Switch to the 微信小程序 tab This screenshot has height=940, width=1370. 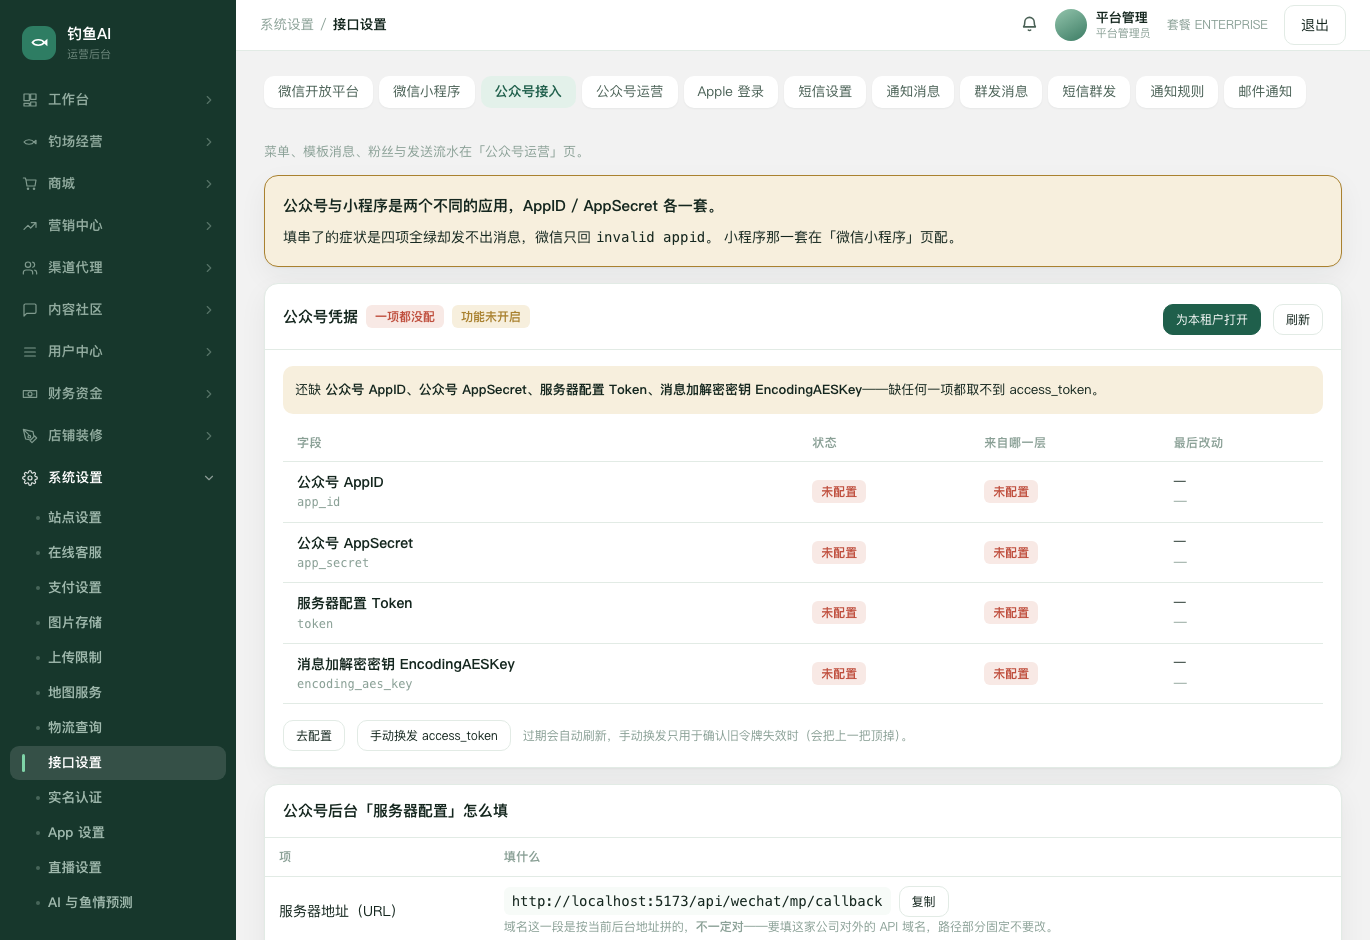pyautogui.click(x=426, y=92)
